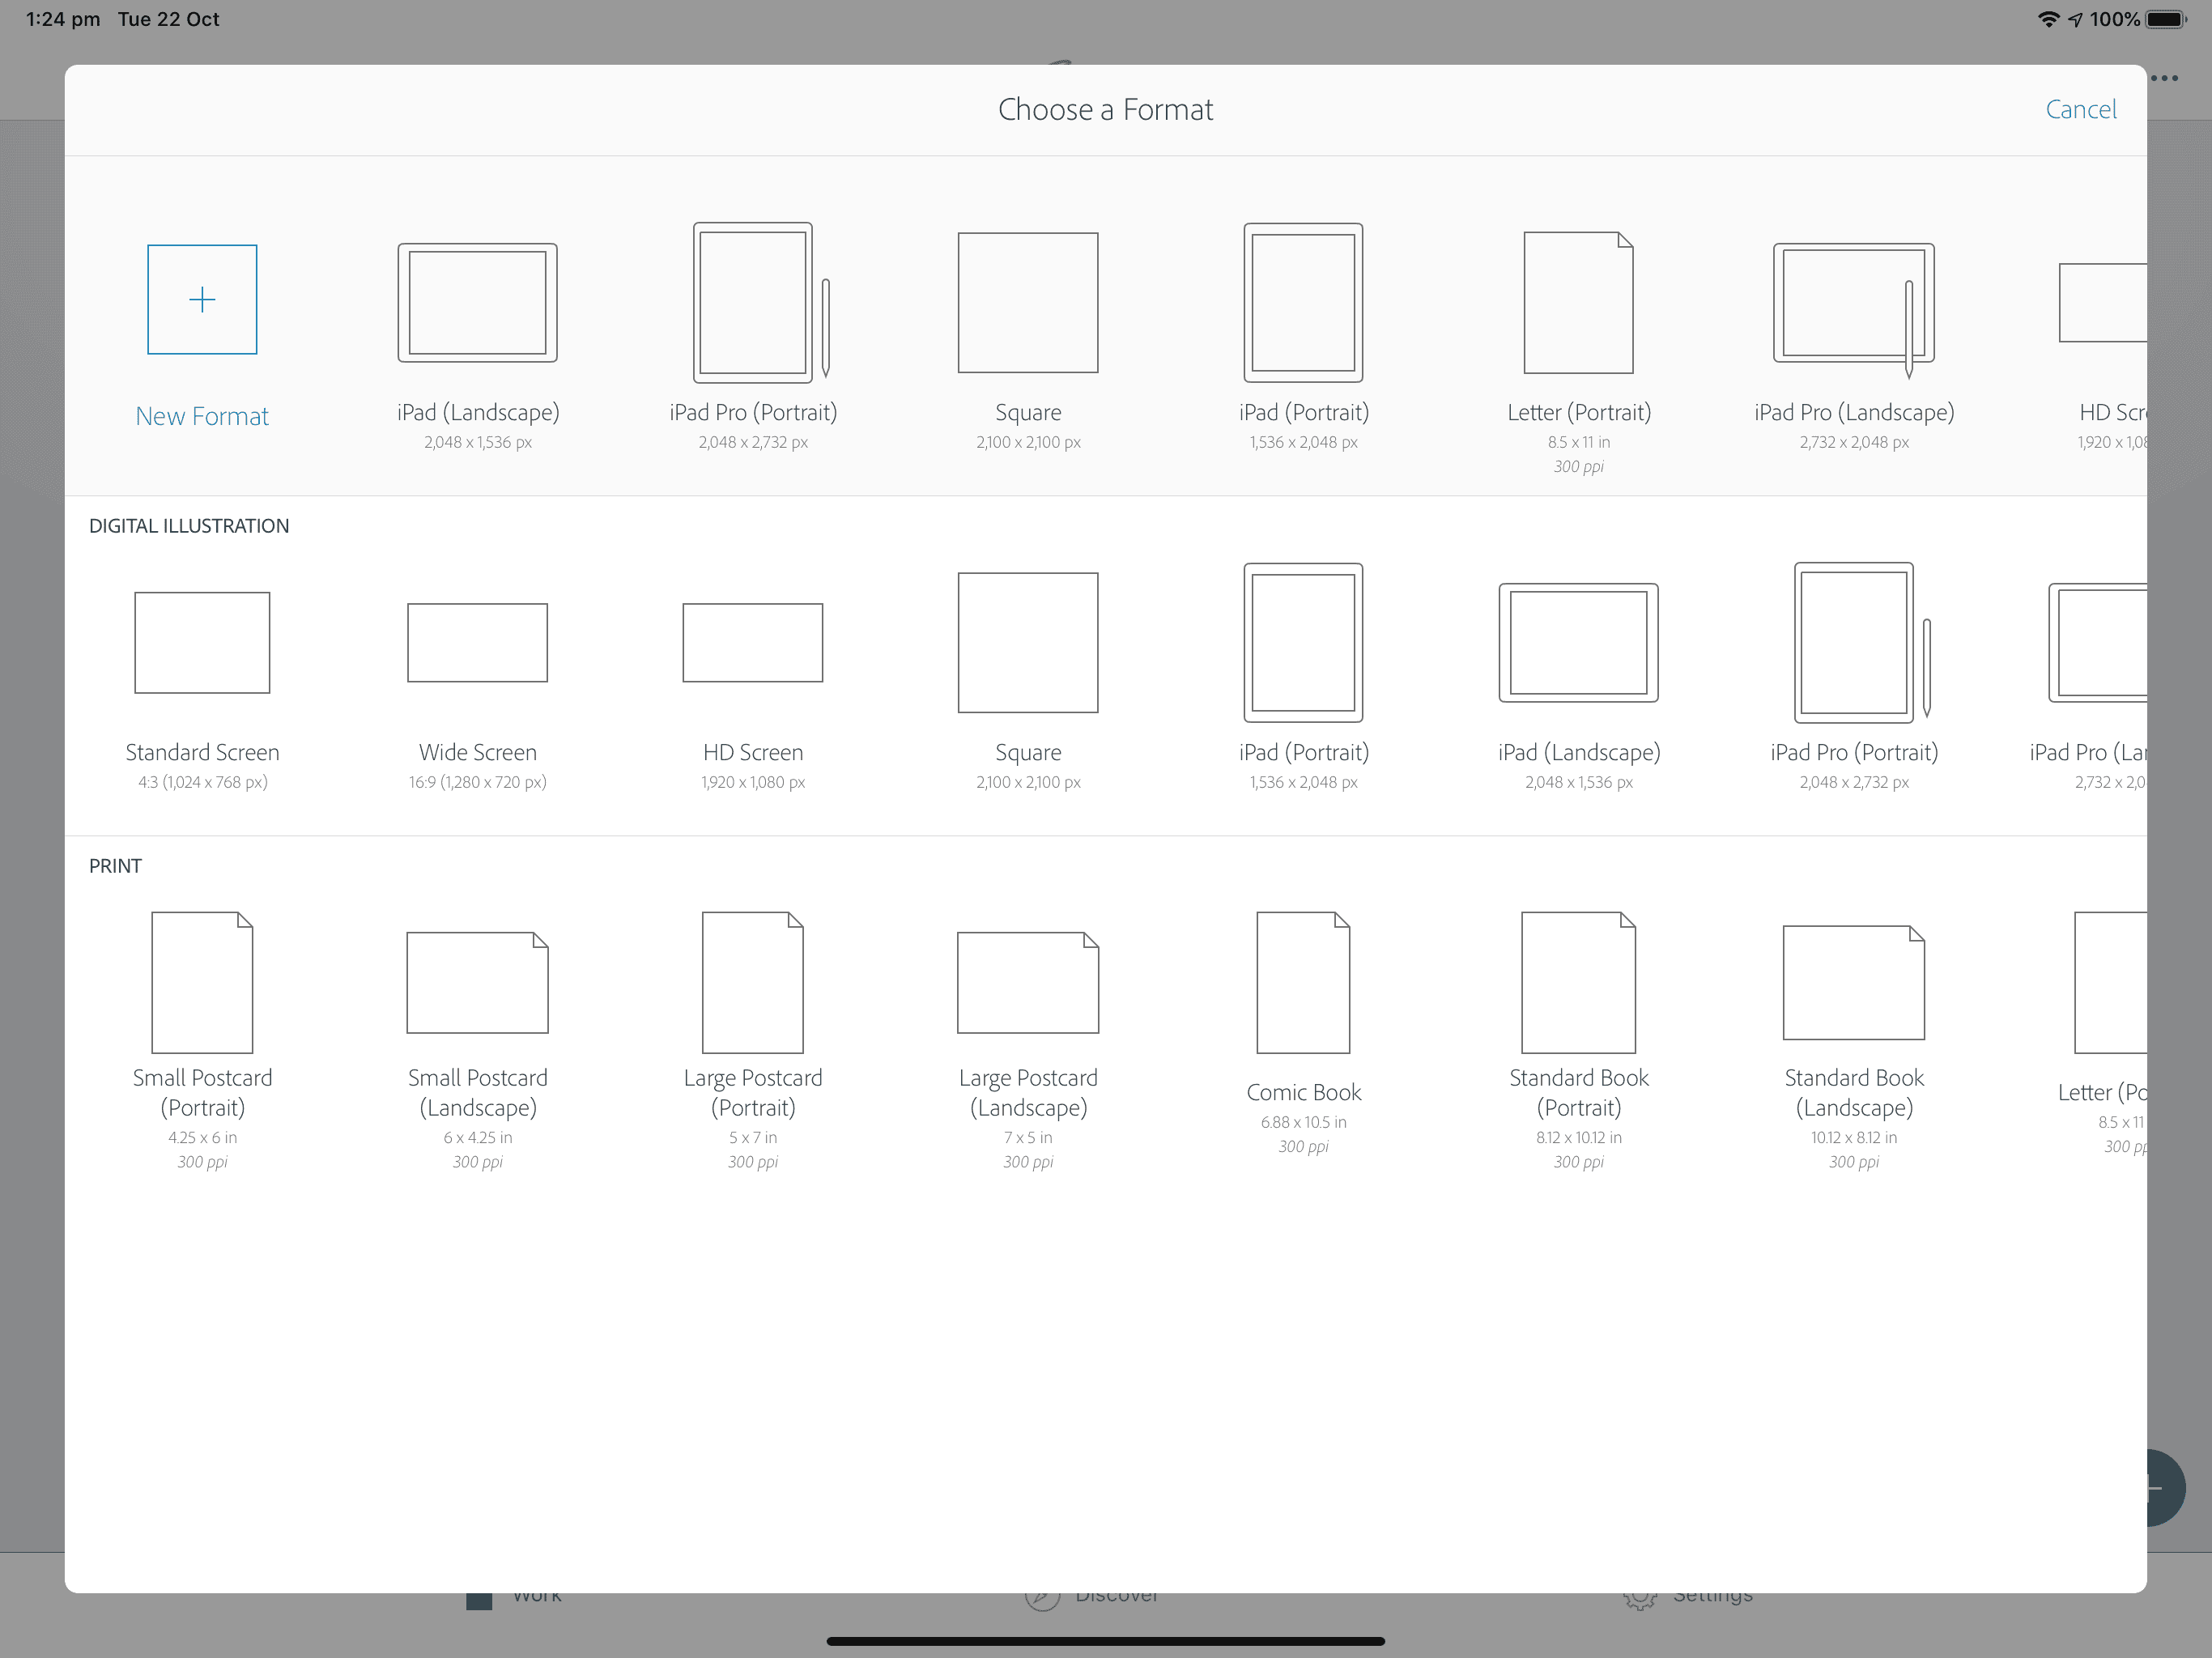
Task: Tap the 1:24 pm clock in status bar
Action: [63, 19]
